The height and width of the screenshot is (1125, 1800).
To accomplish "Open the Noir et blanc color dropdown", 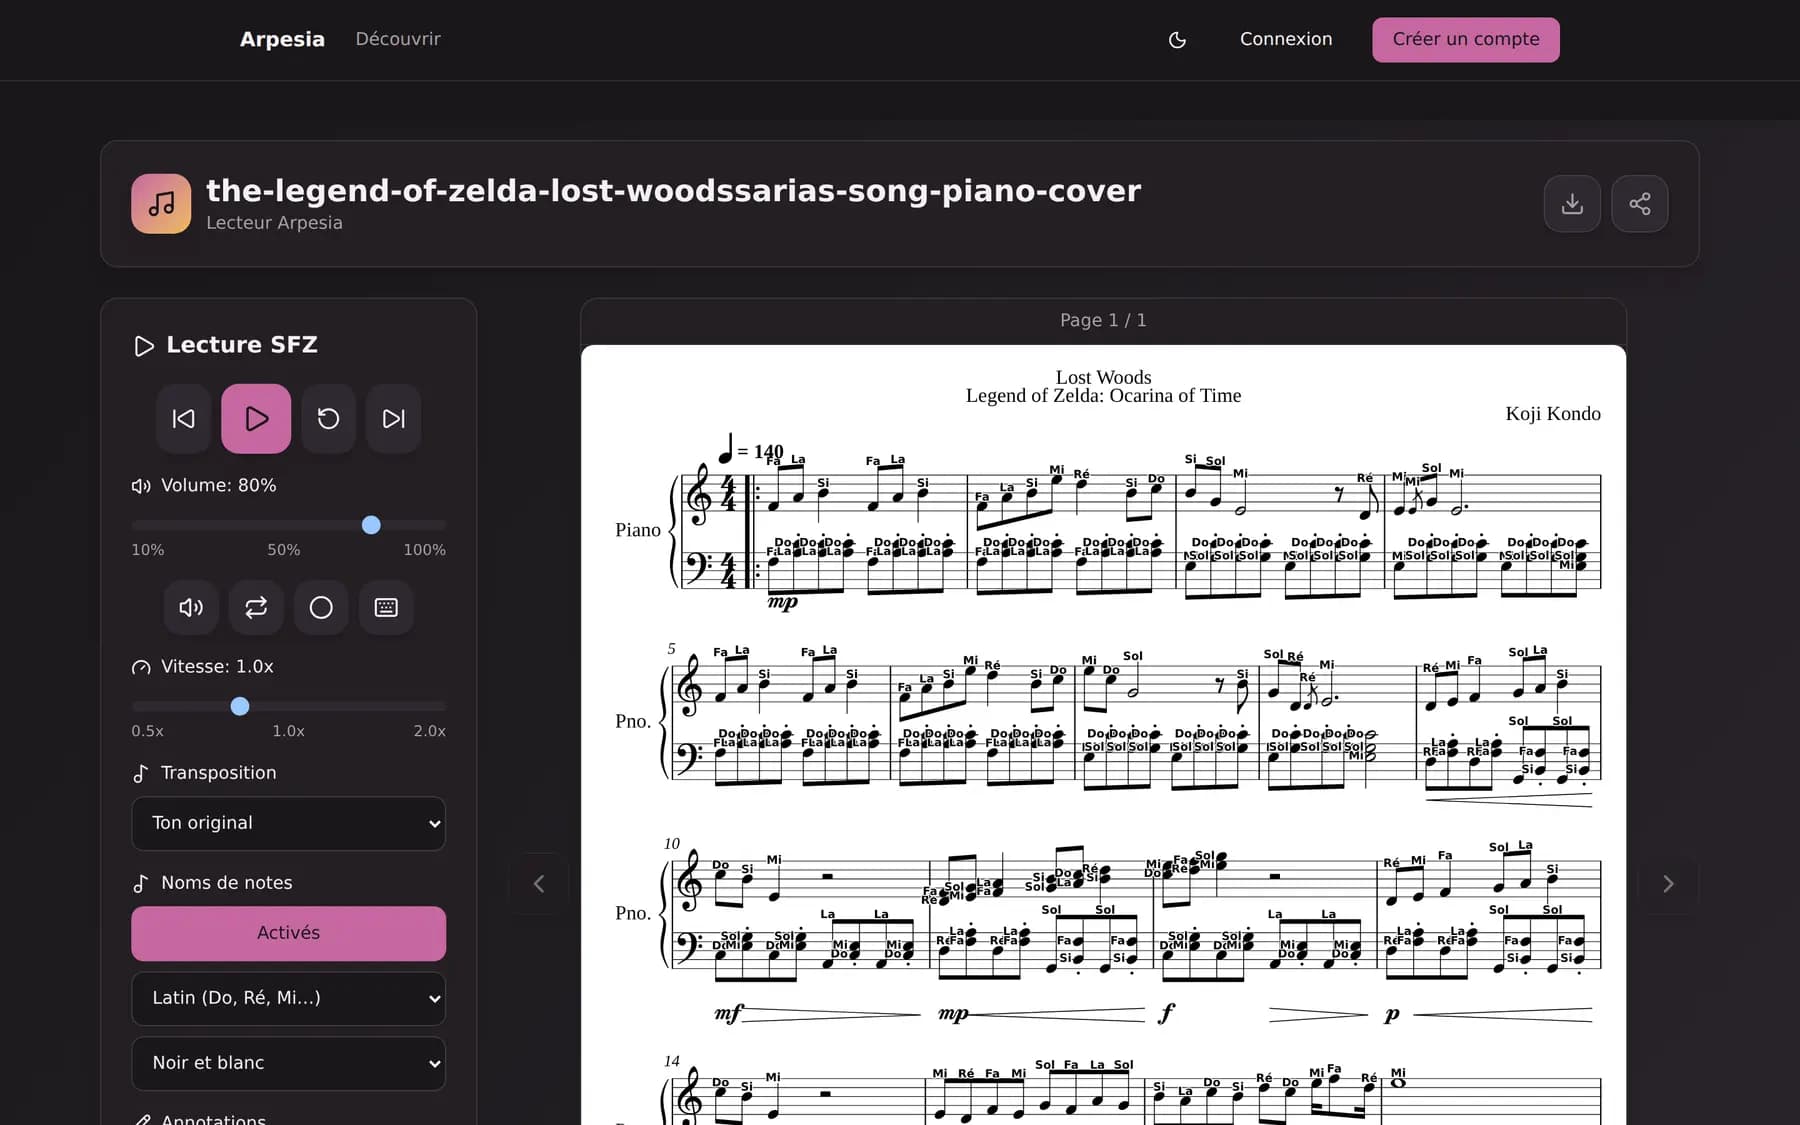I will [288, 1063].
